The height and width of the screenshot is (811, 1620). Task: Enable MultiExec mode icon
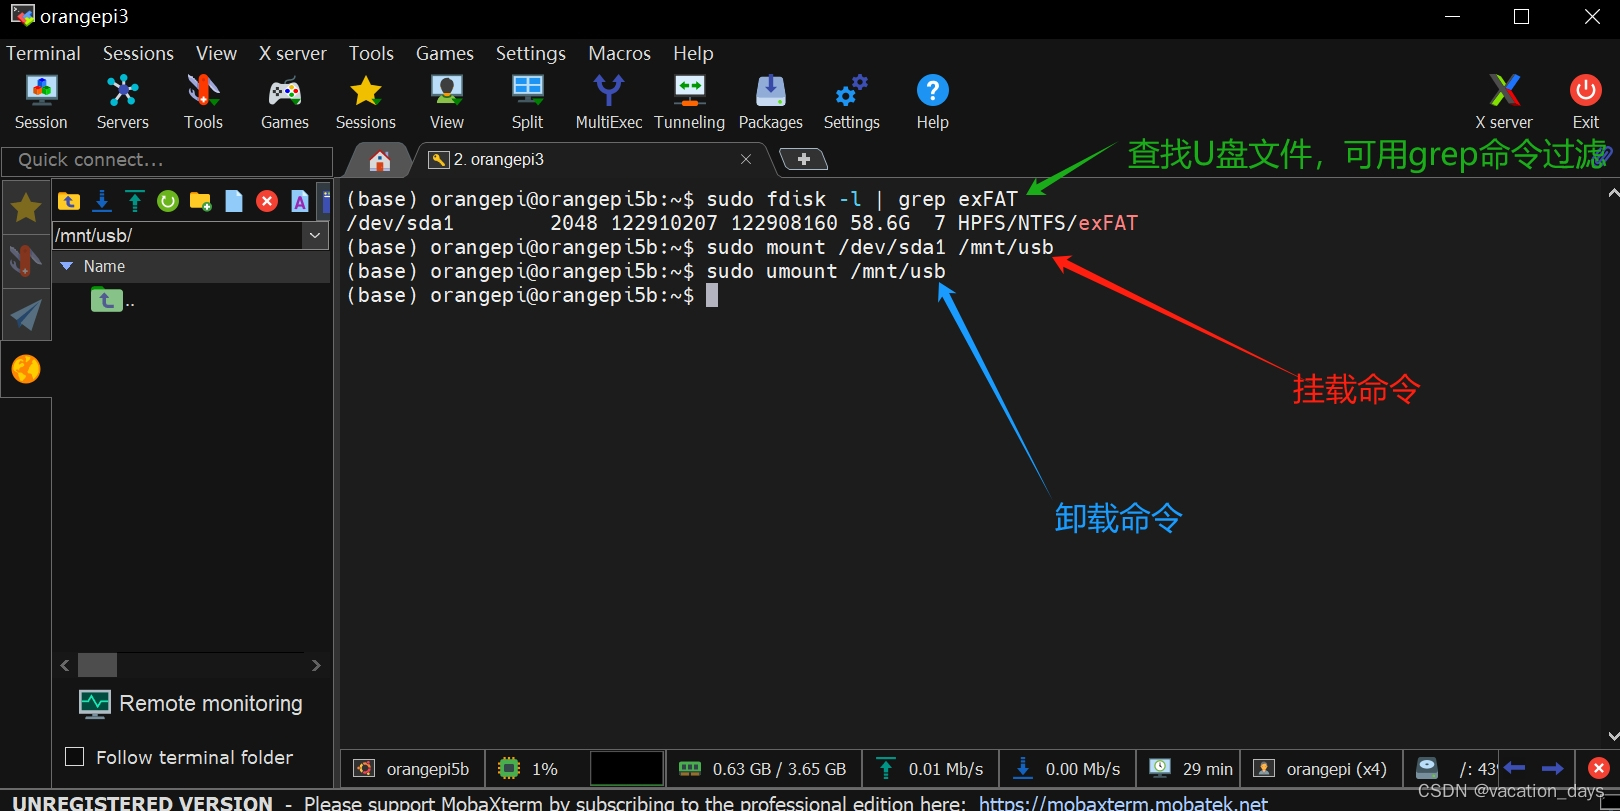click(x=608, y=103)
